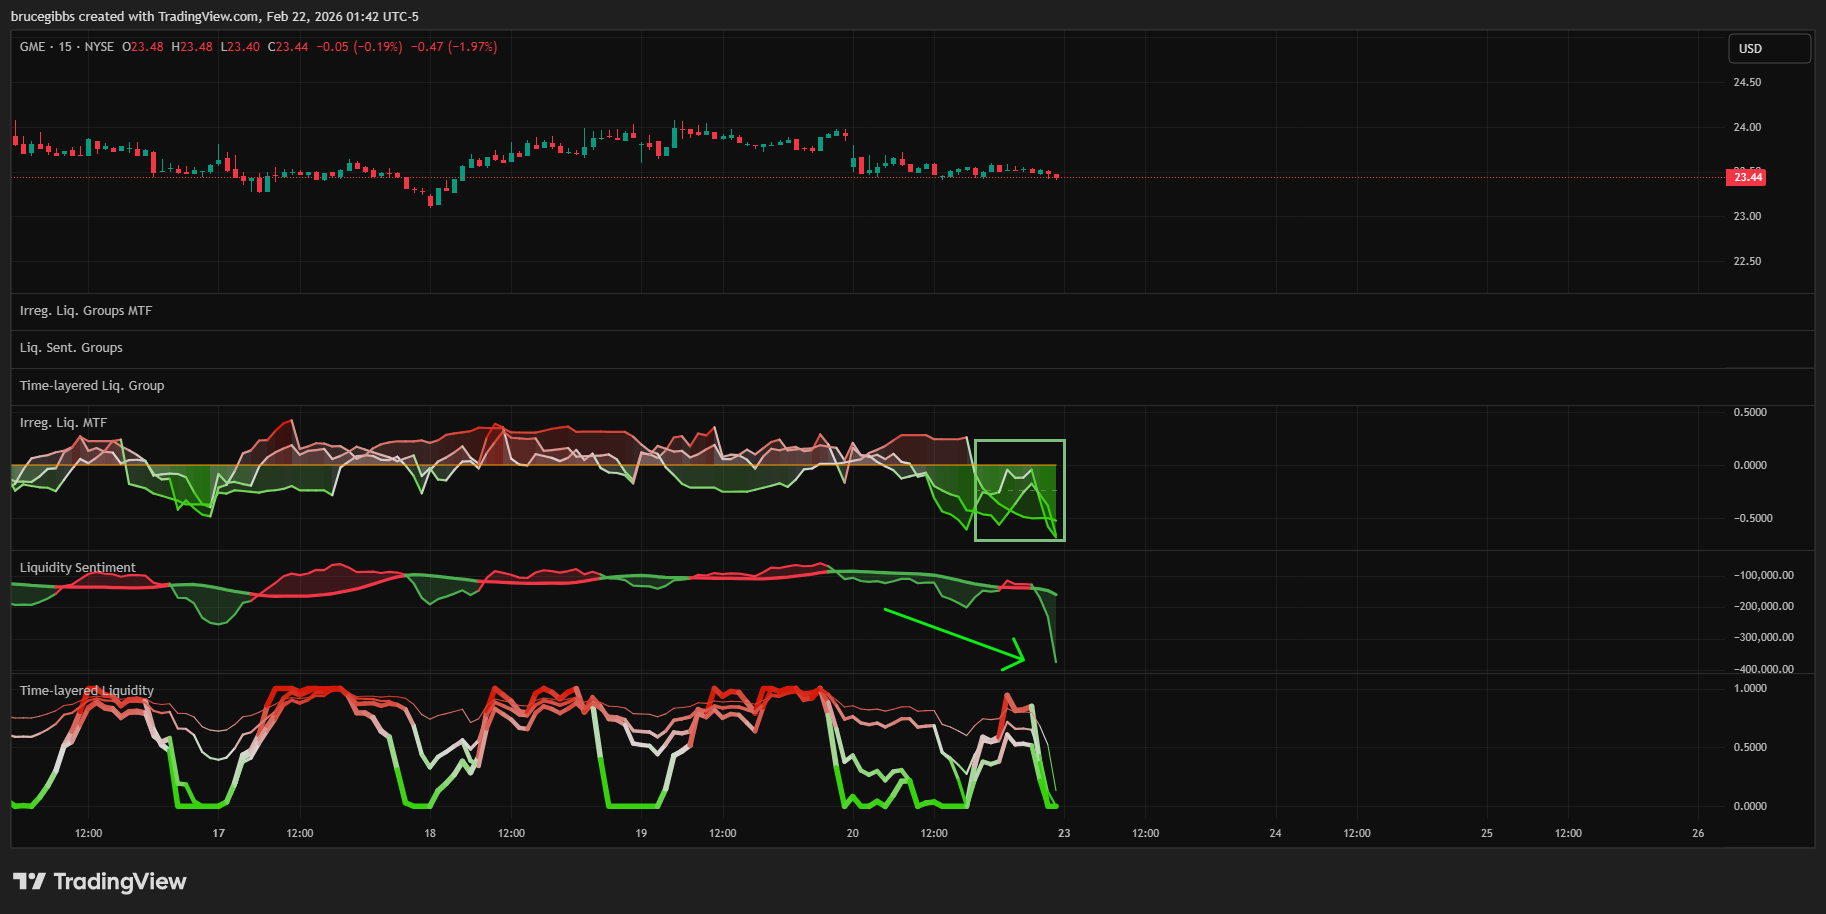Expand the Time-layered Liq. Group pane
Viewport: 1826px width, 914px height.
pos(92,386)
